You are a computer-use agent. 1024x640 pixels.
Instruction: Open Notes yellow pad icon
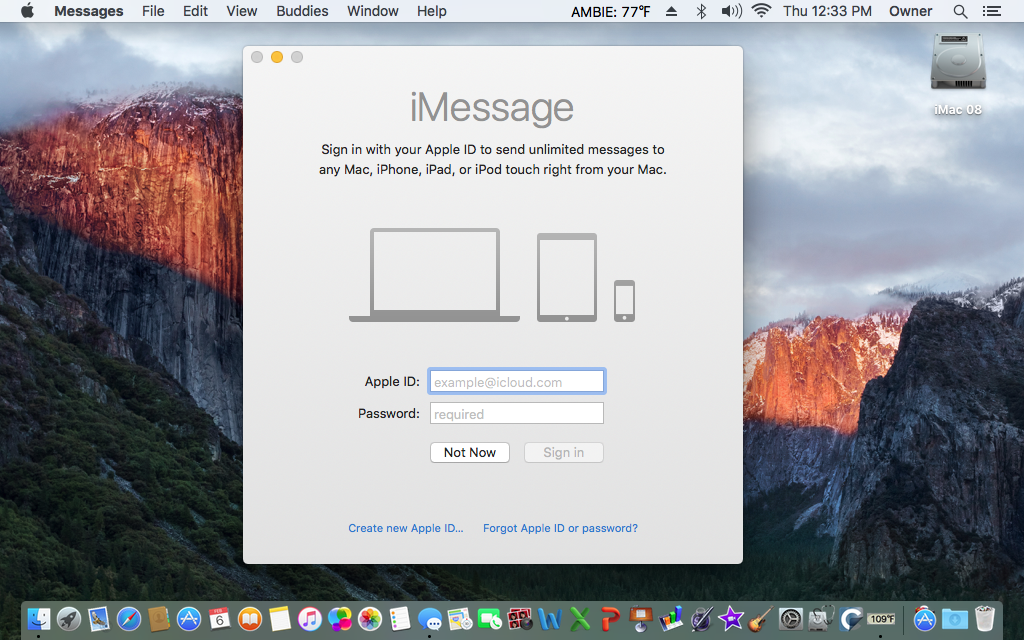point(280,618)
